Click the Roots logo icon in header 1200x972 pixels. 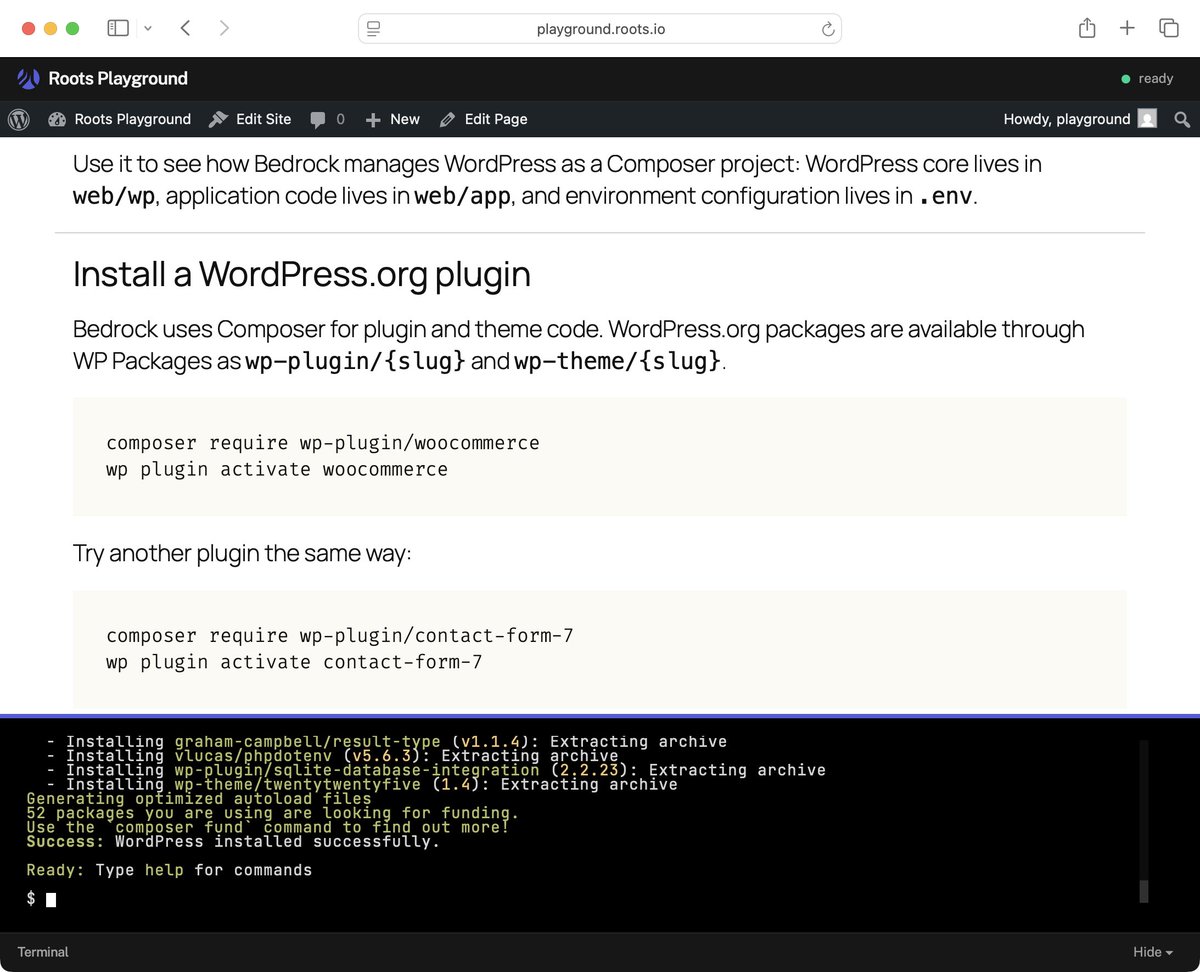pyautogui.click(x=29, y=78)
